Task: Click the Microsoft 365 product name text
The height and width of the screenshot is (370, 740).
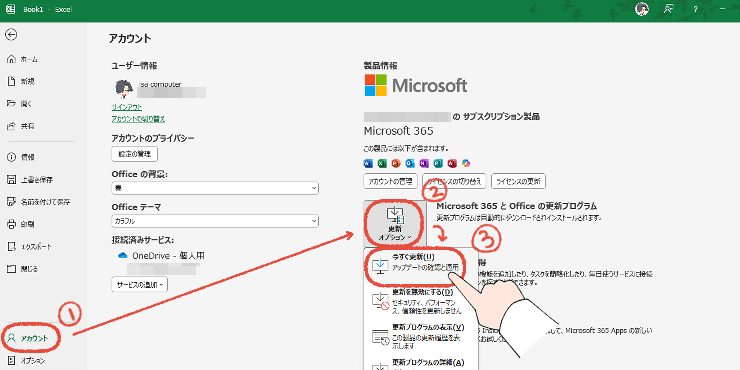Action: tap(398, 131)
